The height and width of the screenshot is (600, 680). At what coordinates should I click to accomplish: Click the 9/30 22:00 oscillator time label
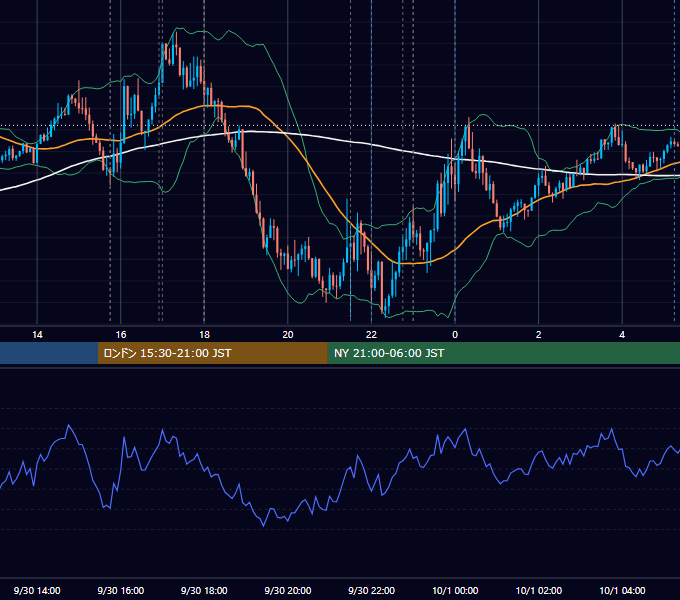click(x=372, y=590)
